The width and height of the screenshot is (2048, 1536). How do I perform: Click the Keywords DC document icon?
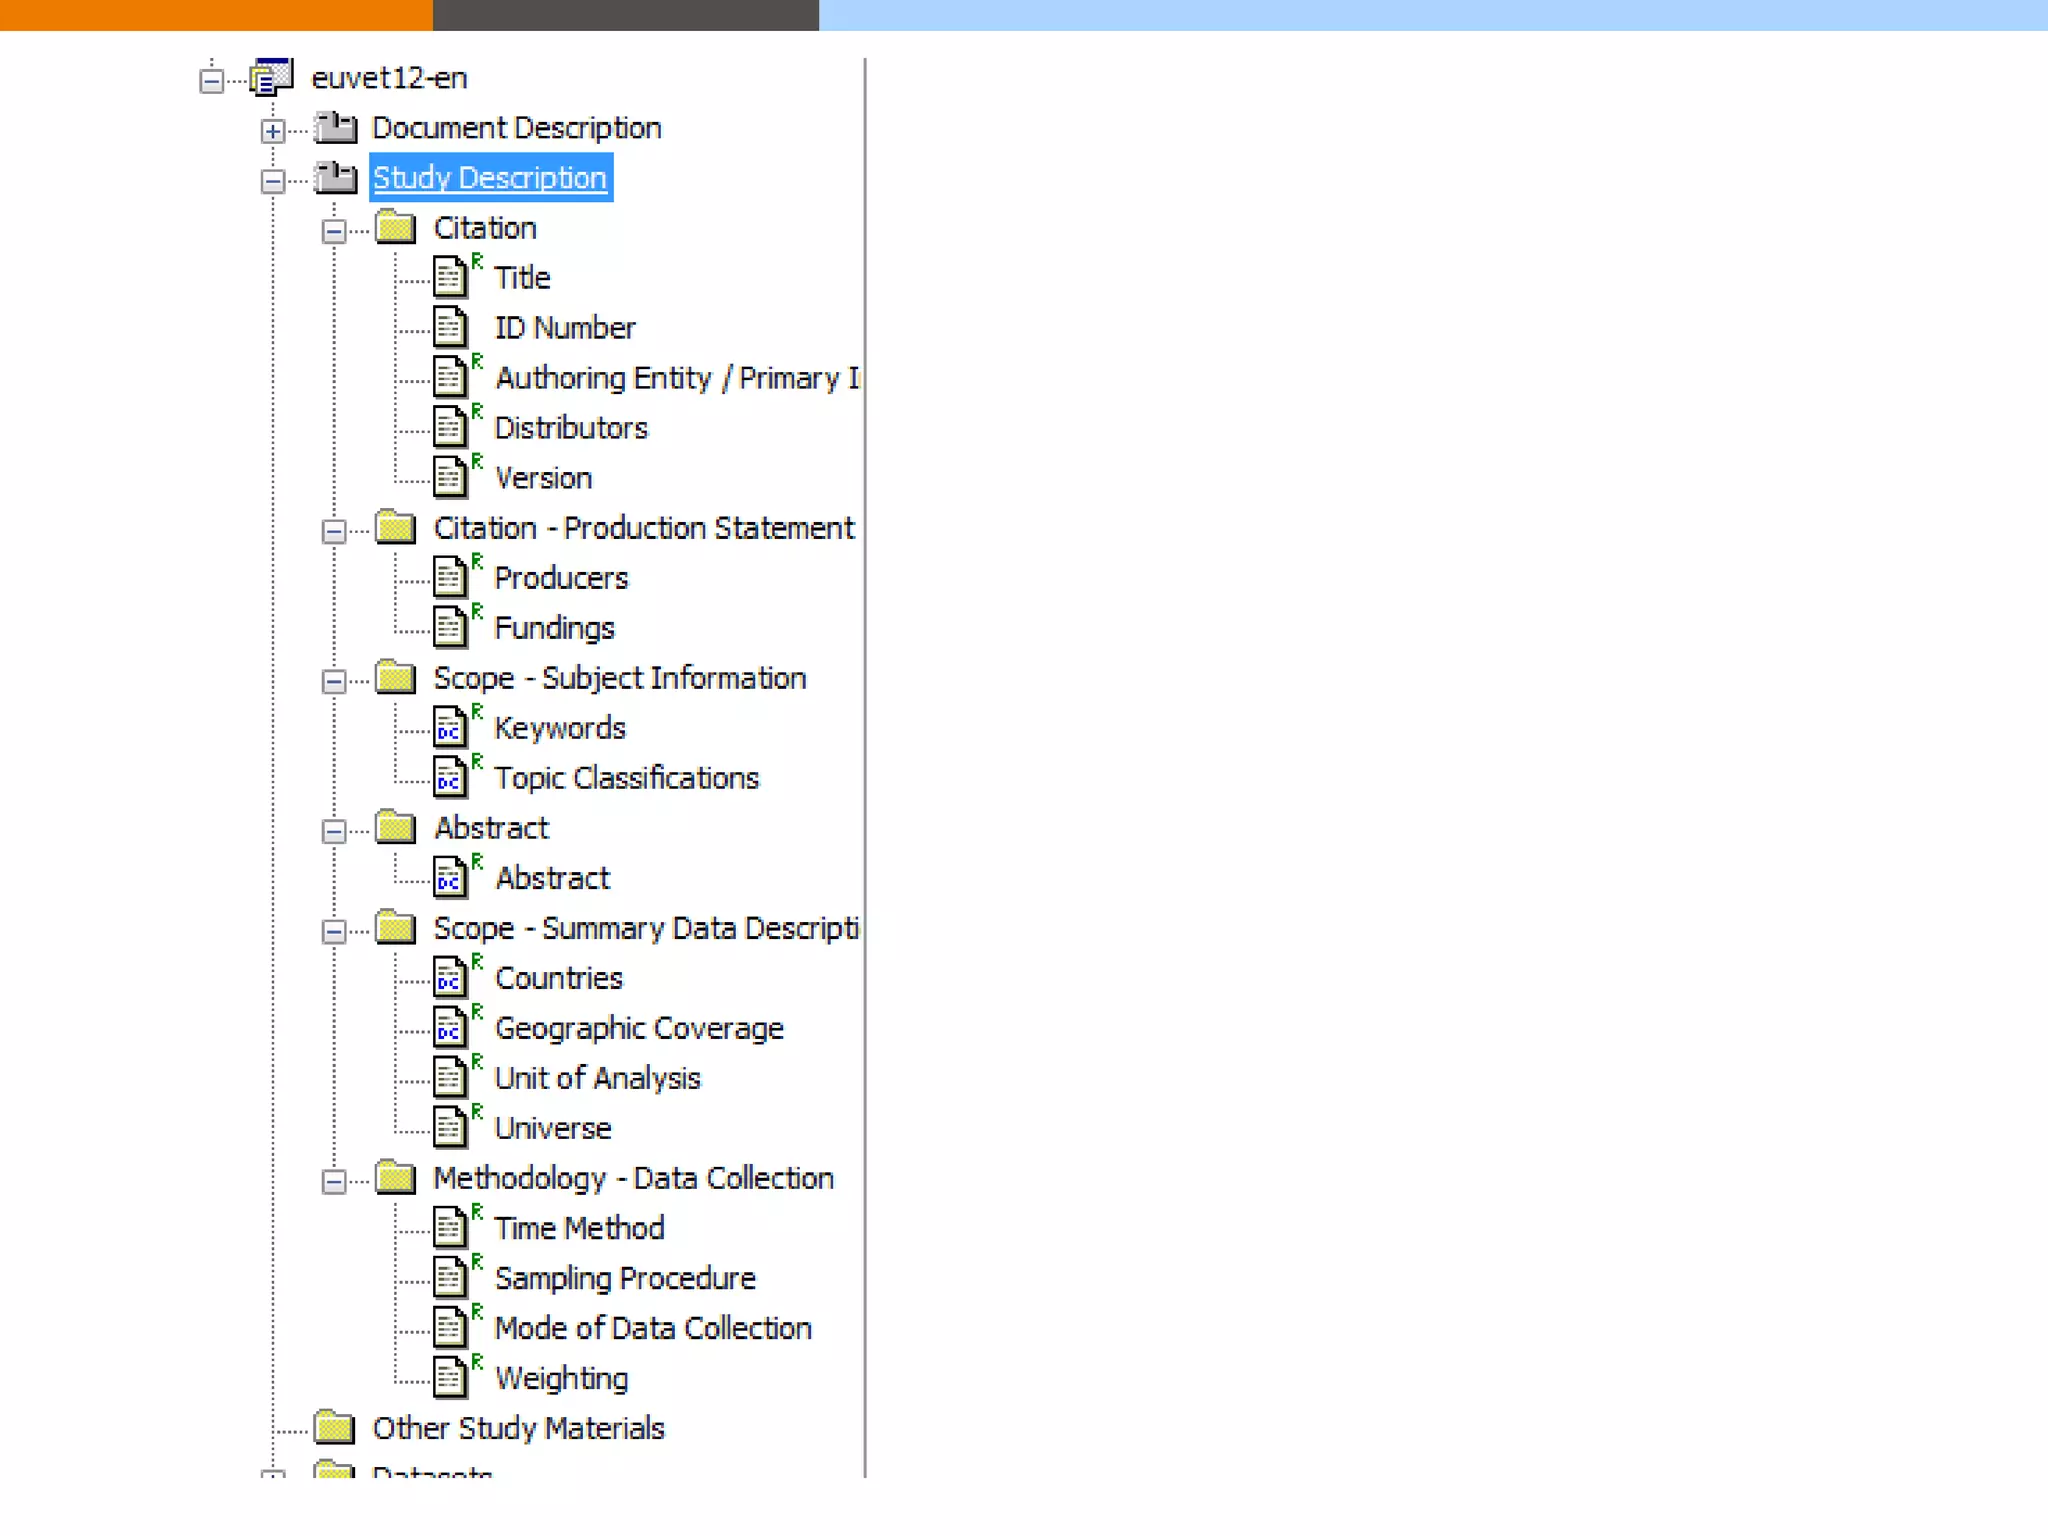450,727
